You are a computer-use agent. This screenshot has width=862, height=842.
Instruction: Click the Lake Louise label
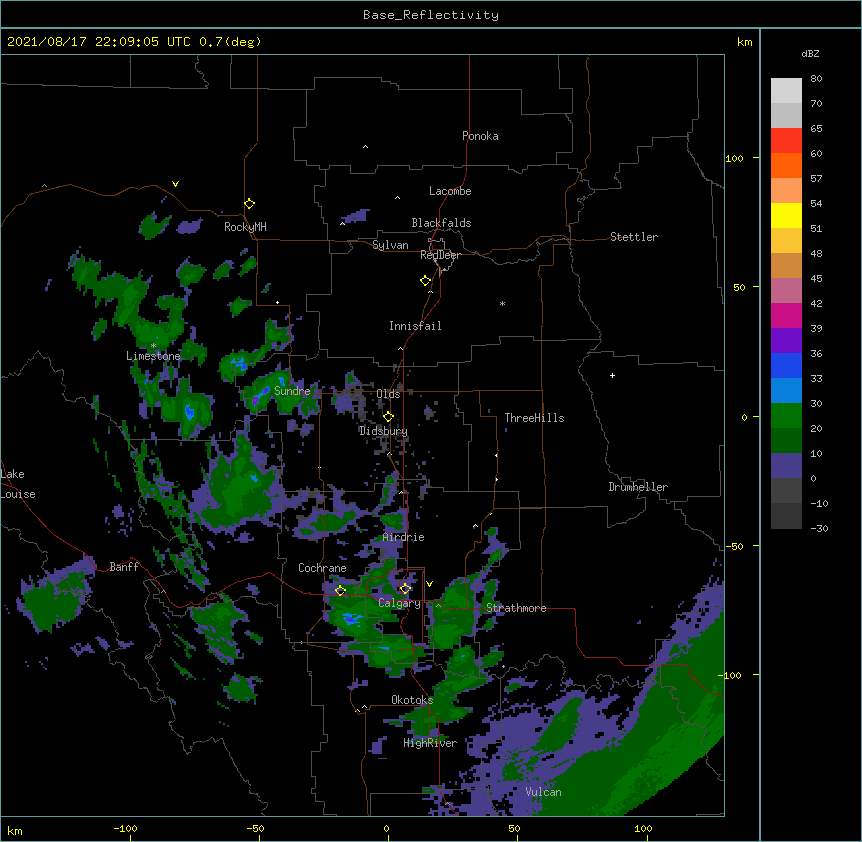click(18, 484)
